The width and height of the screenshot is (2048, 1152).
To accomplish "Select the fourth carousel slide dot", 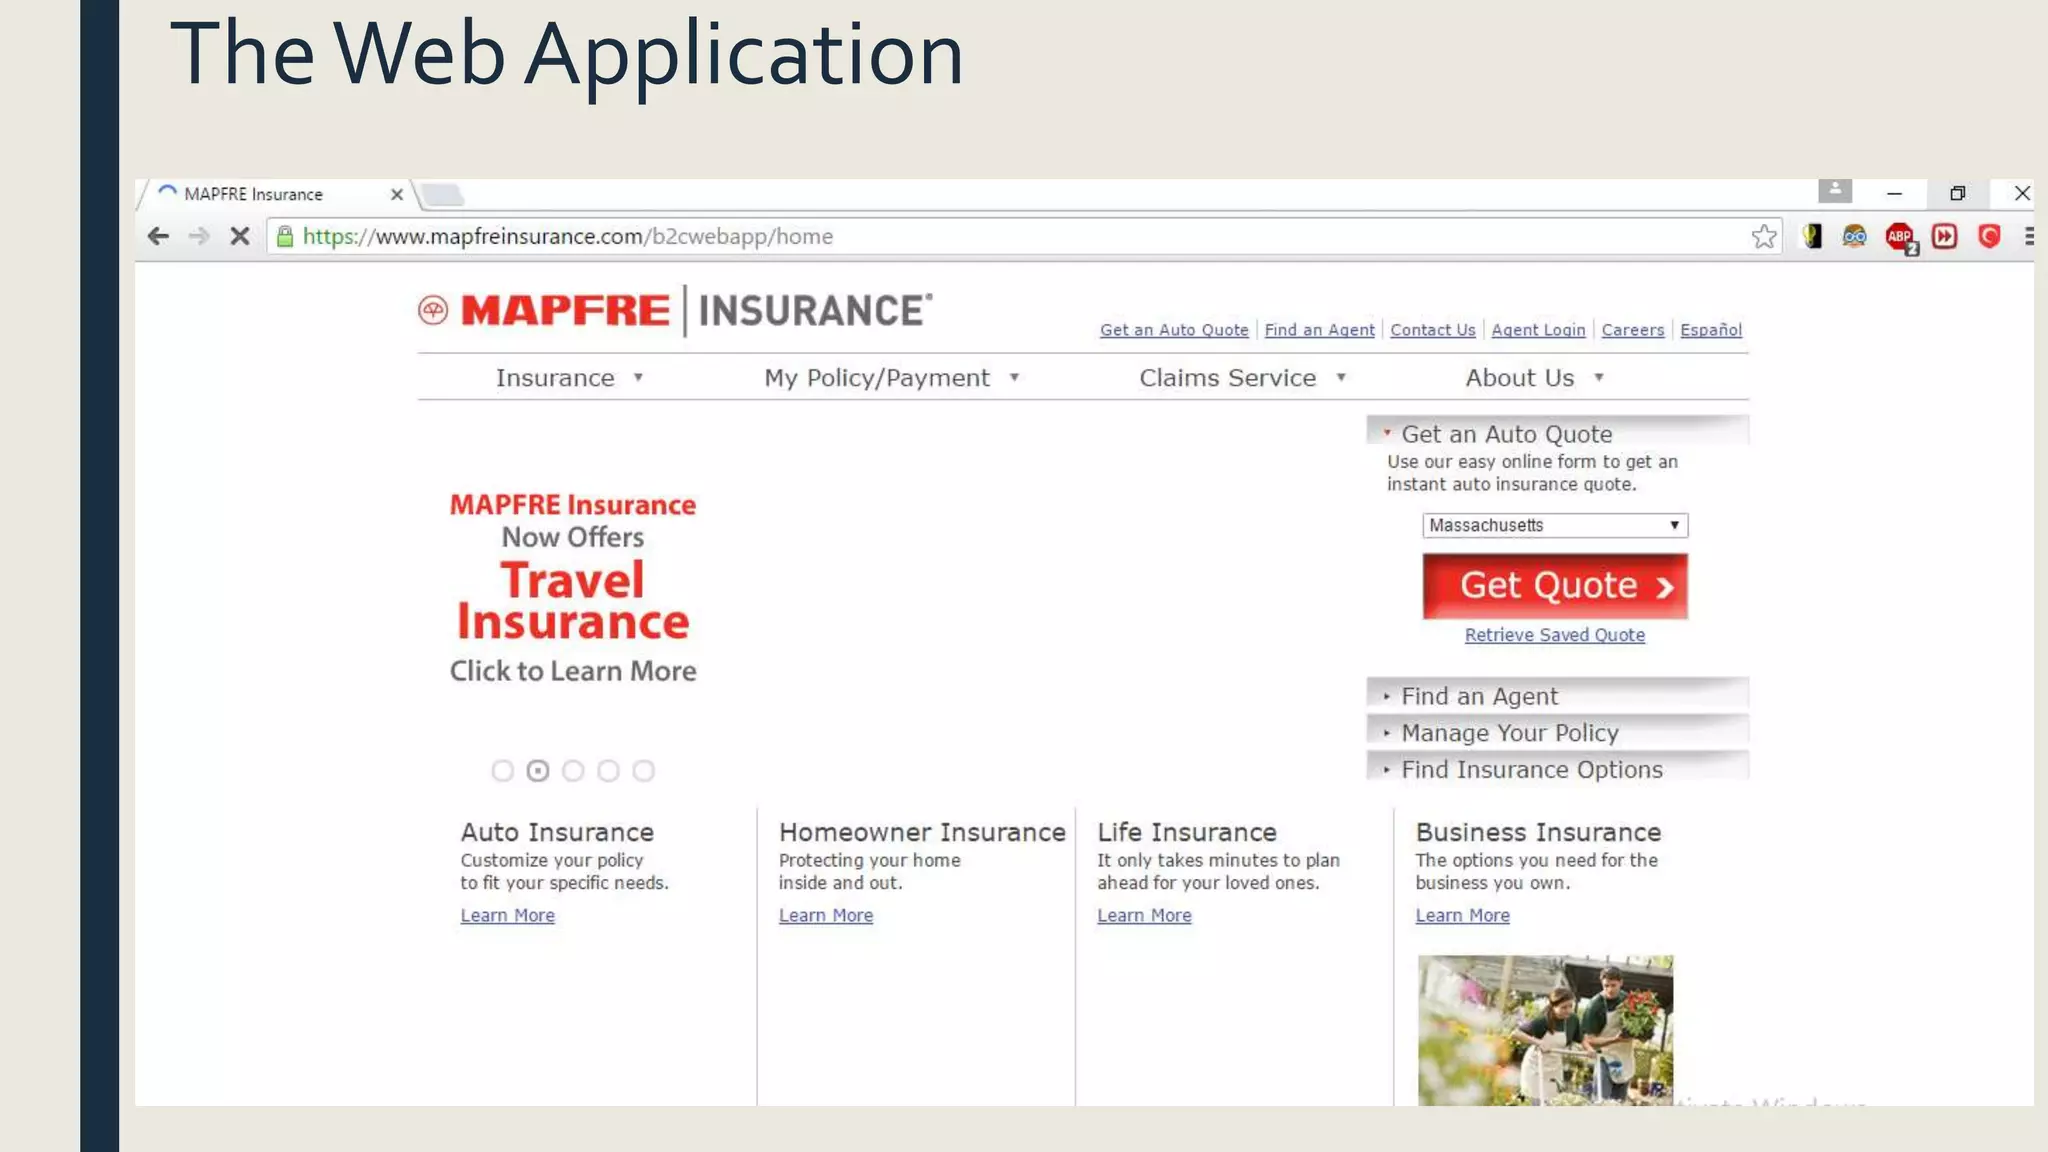I will click(x=608, y=771).
